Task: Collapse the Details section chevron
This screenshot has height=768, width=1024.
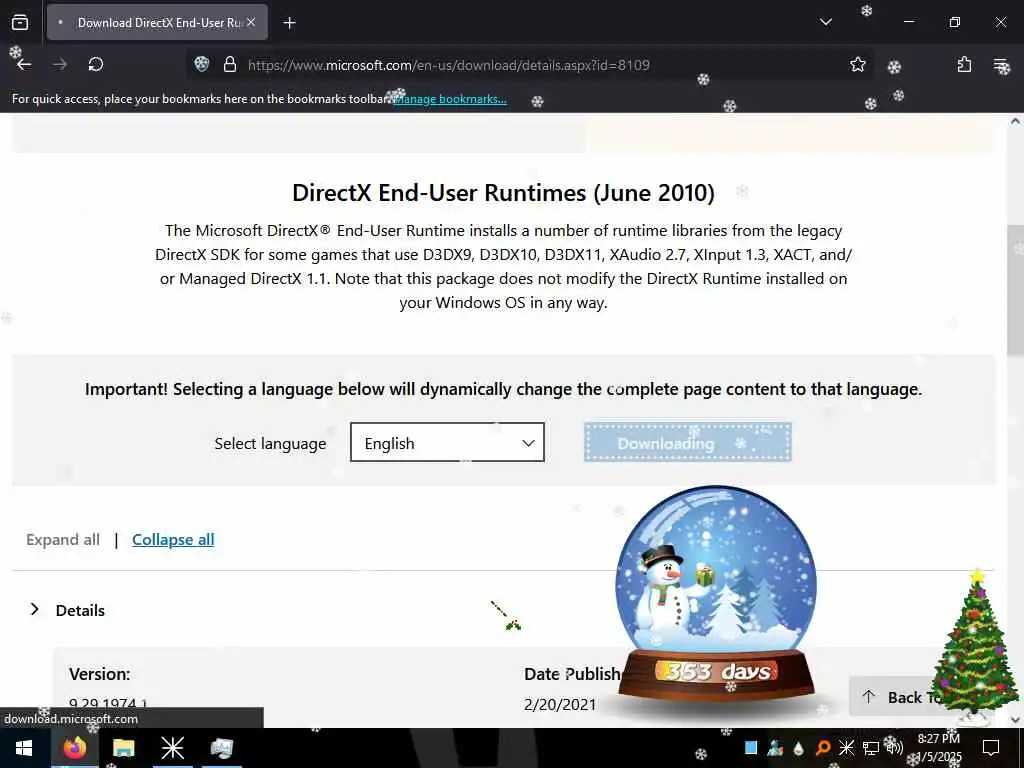Action: pyautogui.click(x=35, y=609)
